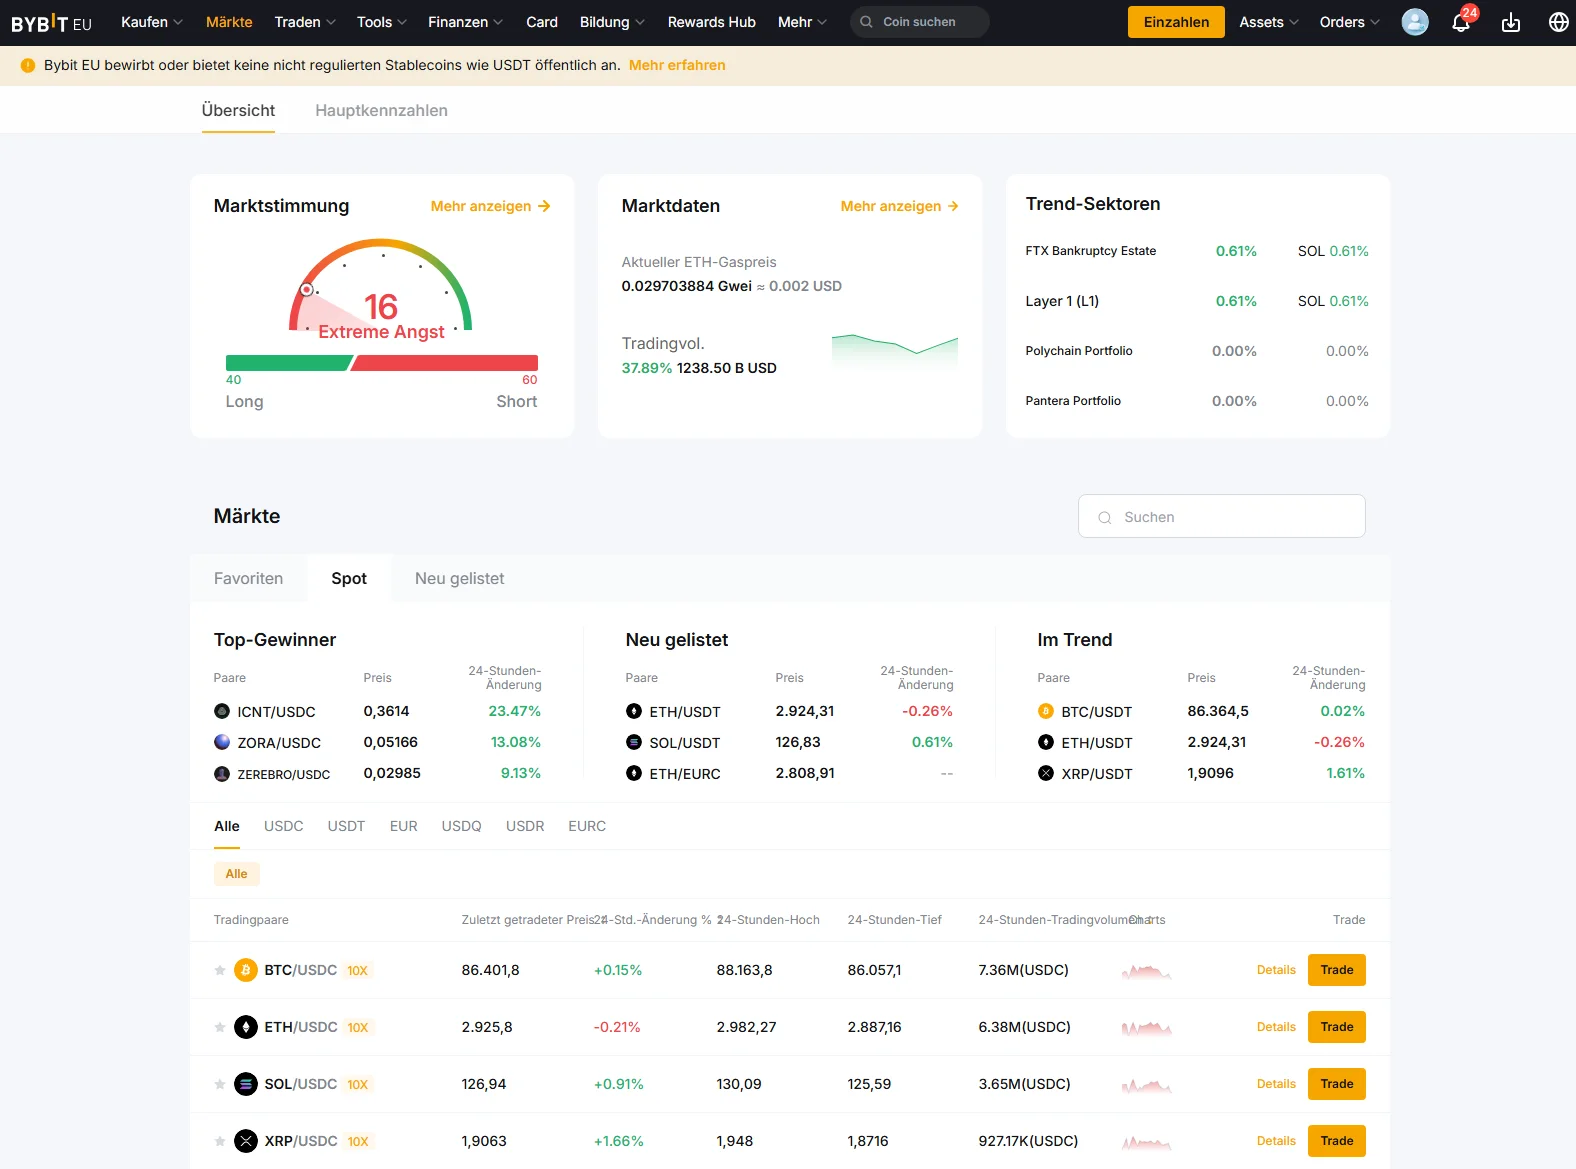
Task: Open the user profile avatar
Action: click(x=1415, y=22)
